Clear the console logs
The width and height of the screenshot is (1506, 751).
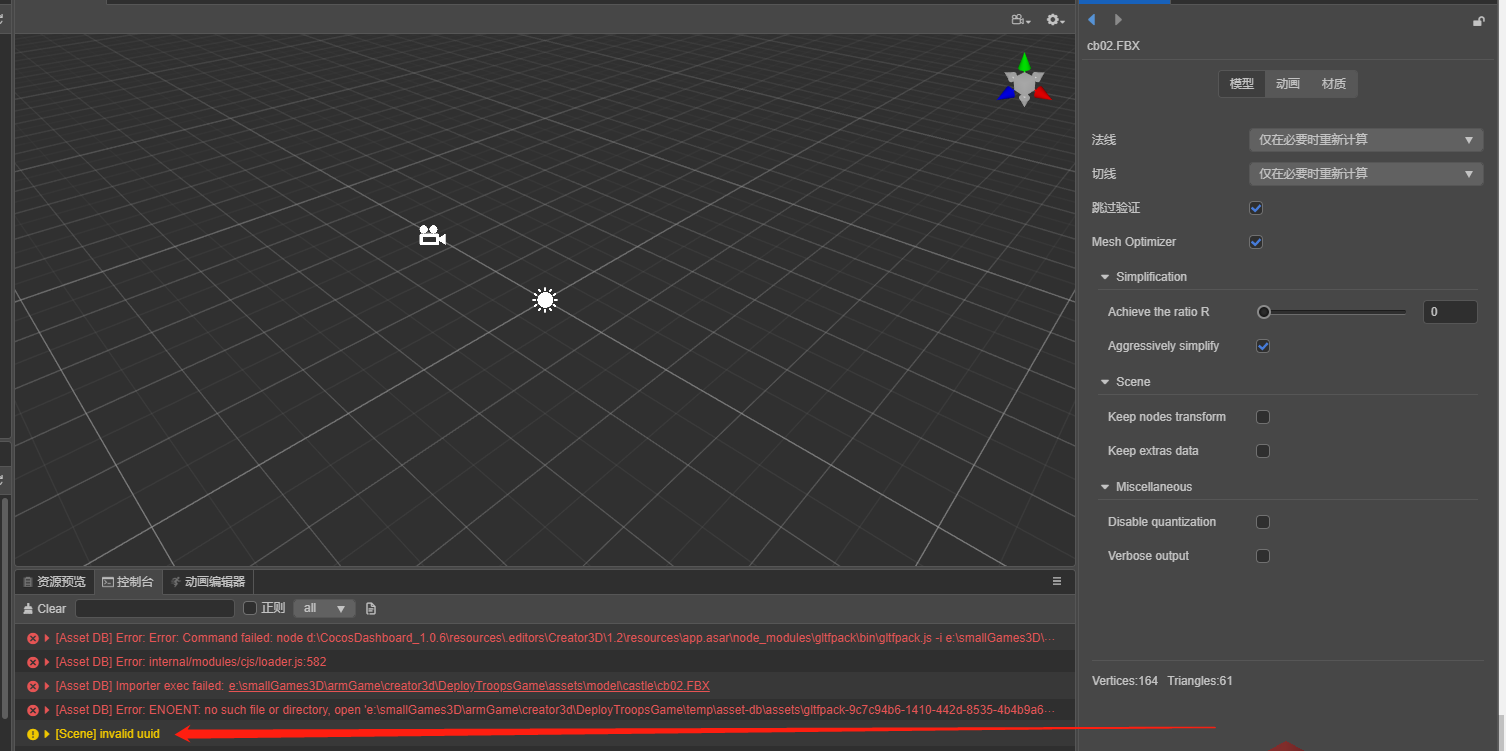click(44, 608)
